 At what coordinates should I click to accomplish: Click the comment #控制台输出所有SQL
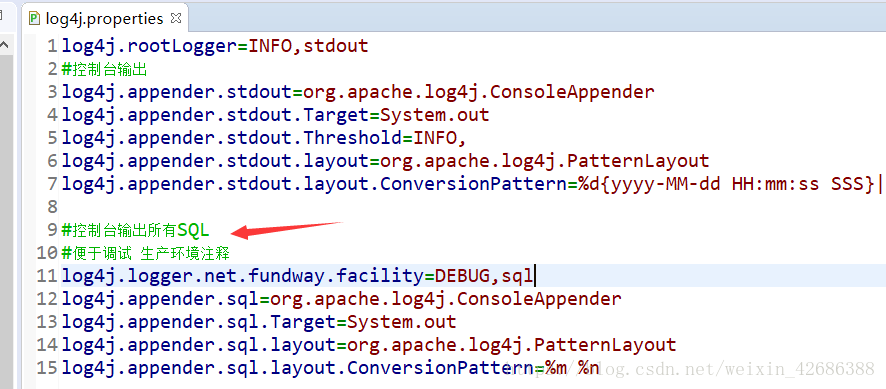coord(135,230)
